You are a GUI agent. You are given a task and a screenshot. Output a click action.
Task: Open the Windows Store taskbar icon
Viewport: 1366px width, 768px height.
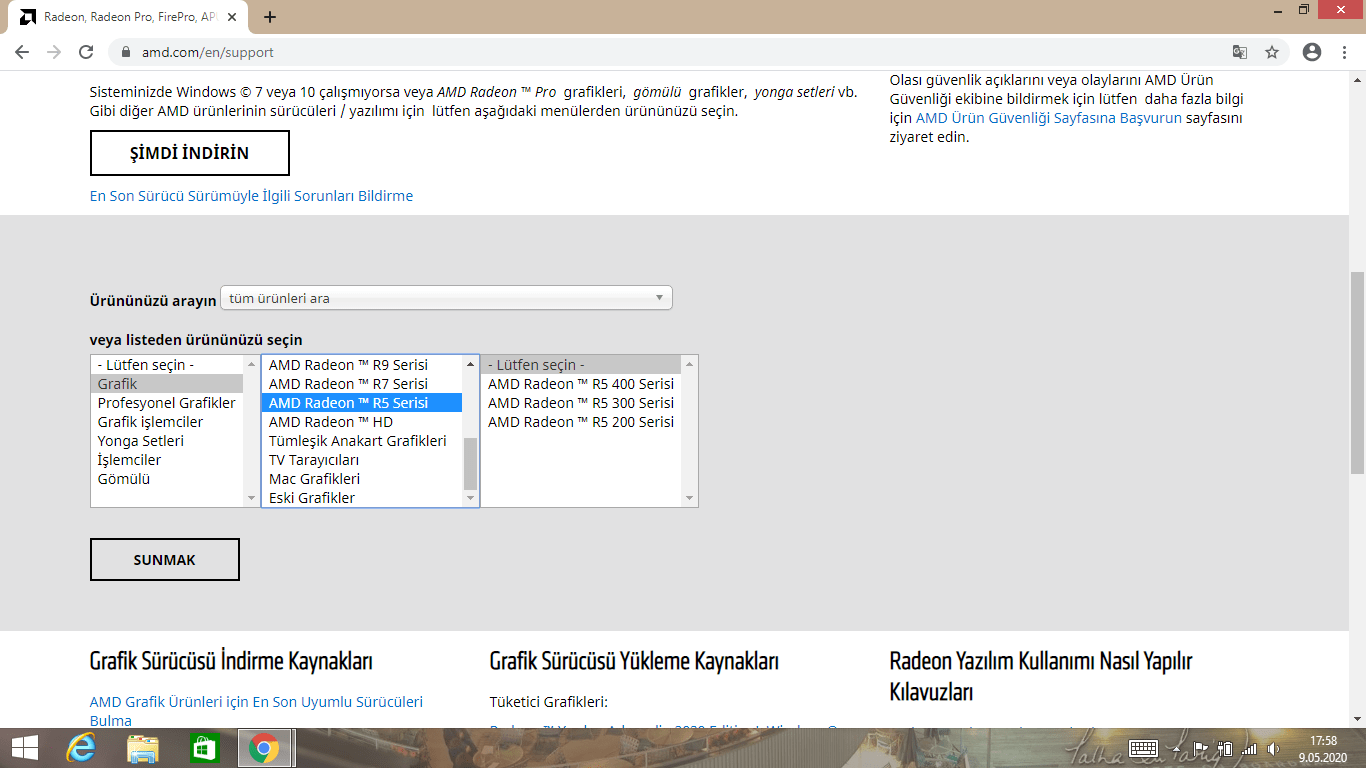click(x=204, y=747)
